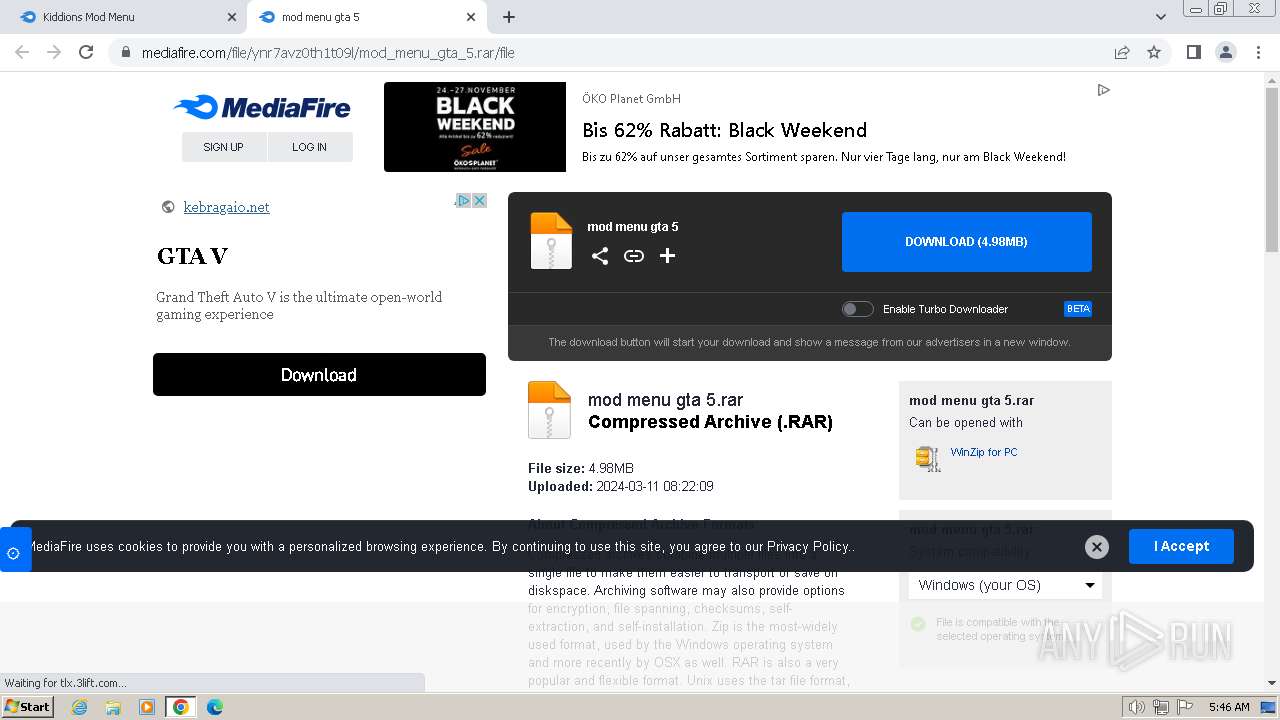This screenshot has width=1280, height=720.
Task: Click the Uploaded: 2024-03-11 08:22:09 text
Action: click(x=621, y=486)
